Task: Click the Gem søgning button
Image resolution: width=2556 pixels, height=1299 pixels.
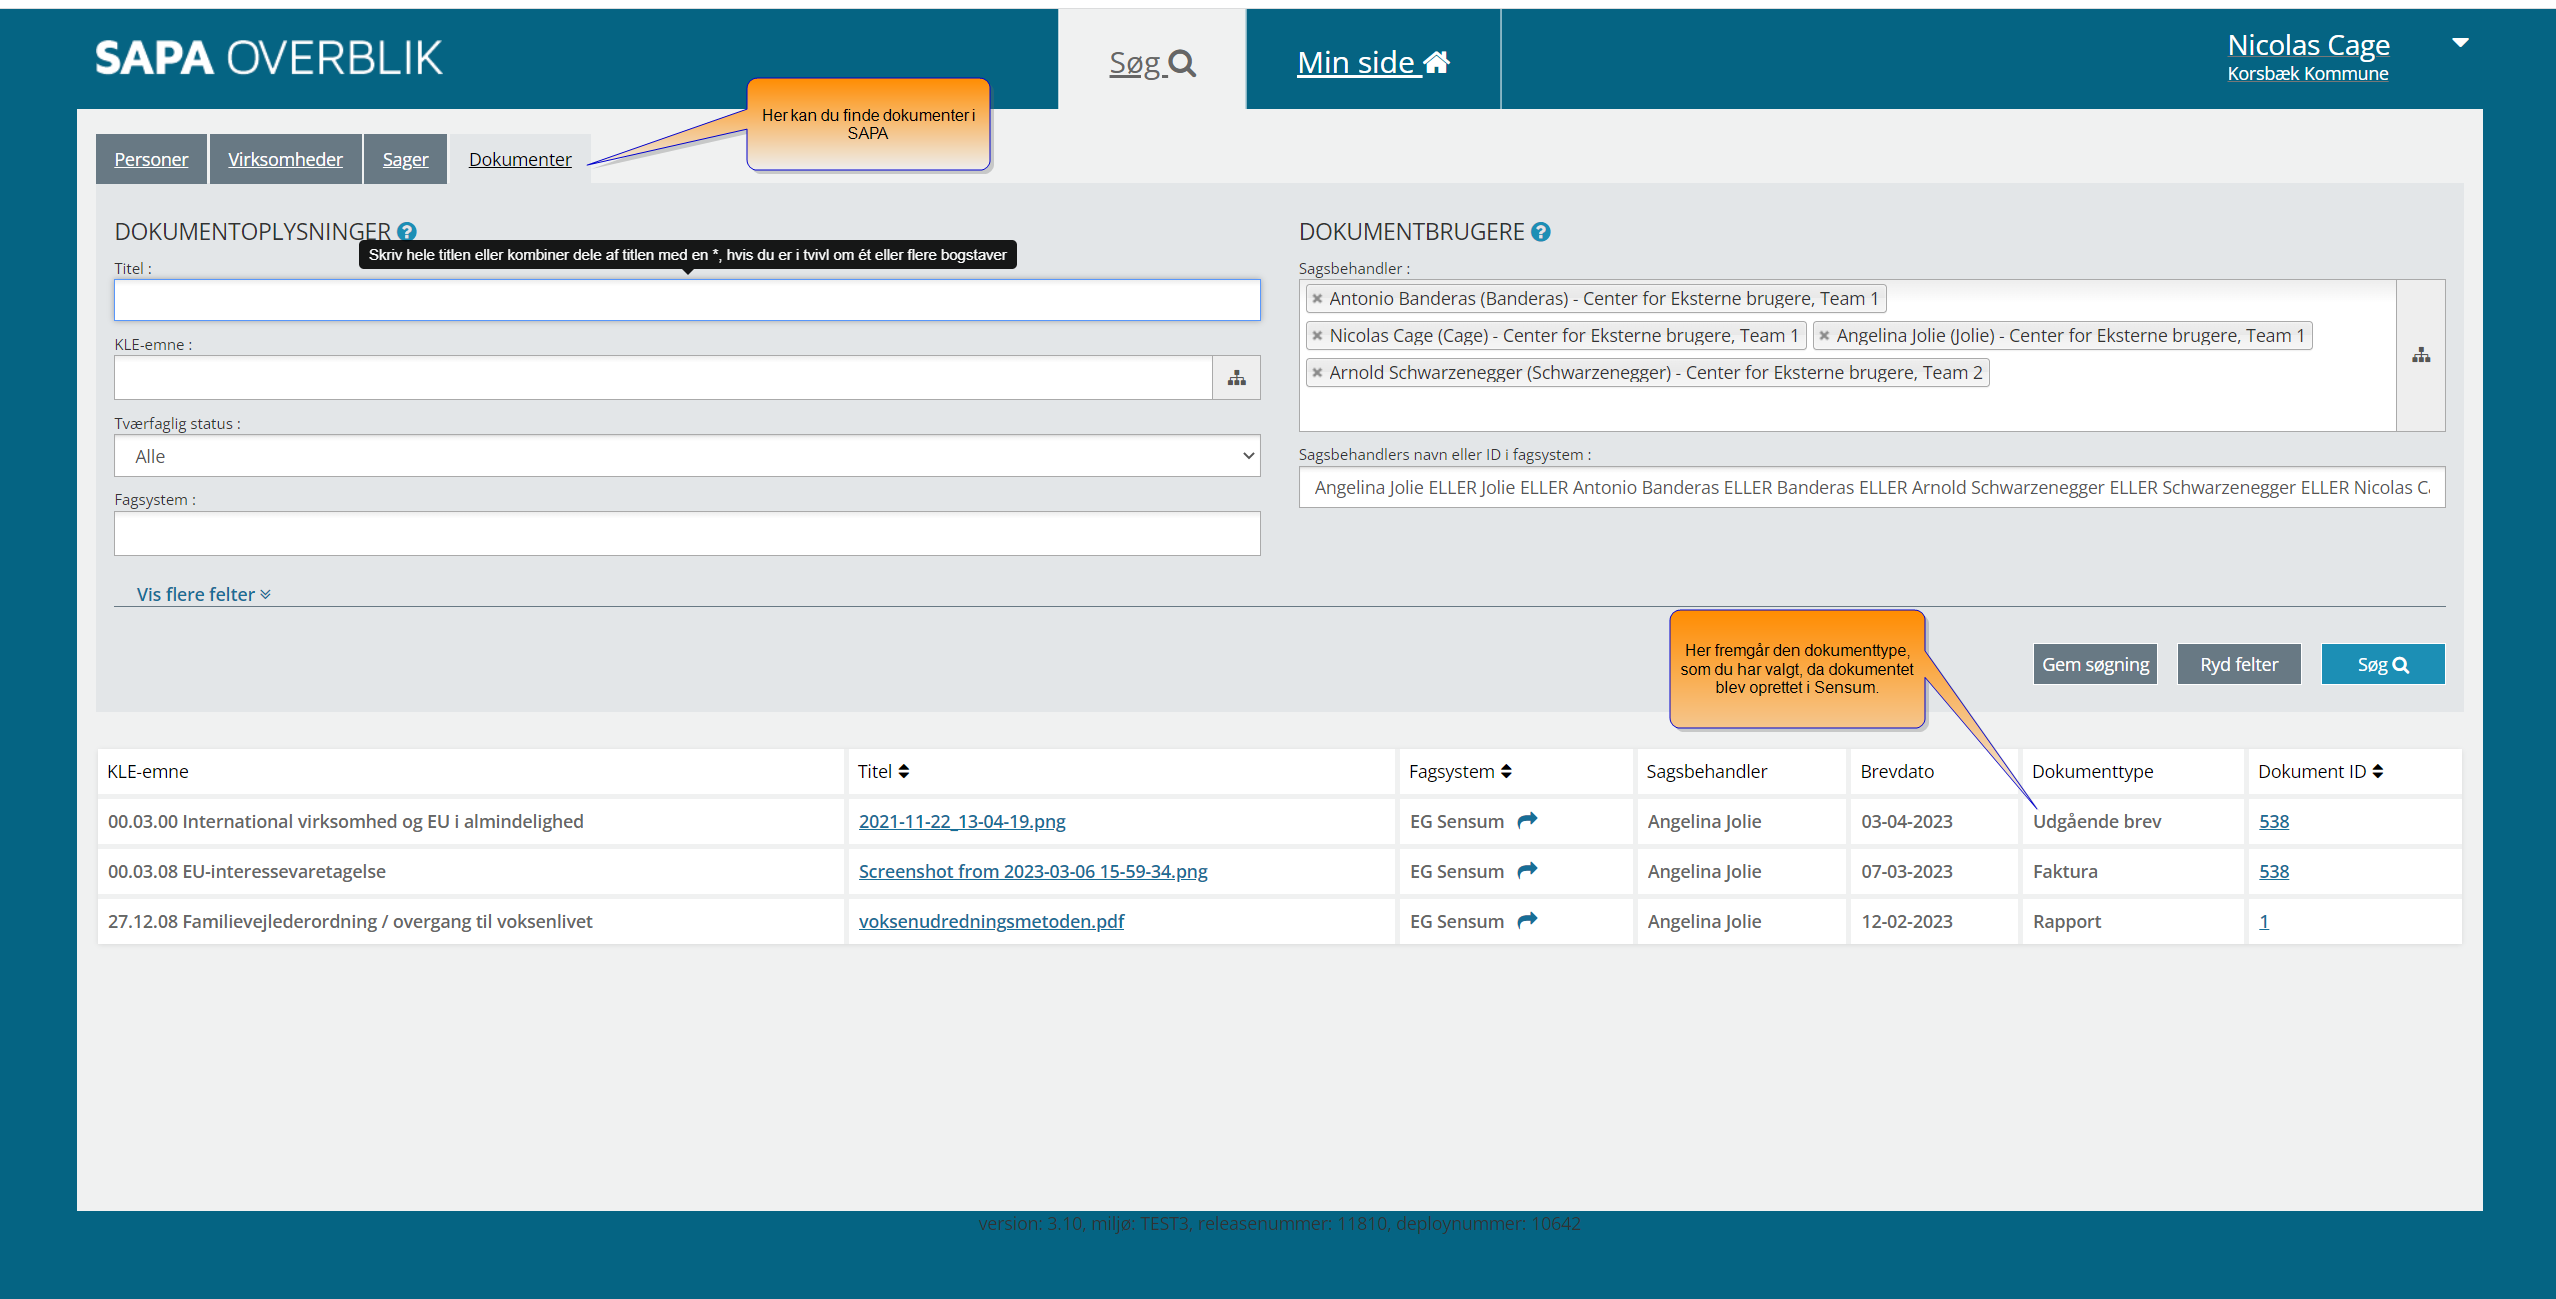Action: (x=2095, y=665)
